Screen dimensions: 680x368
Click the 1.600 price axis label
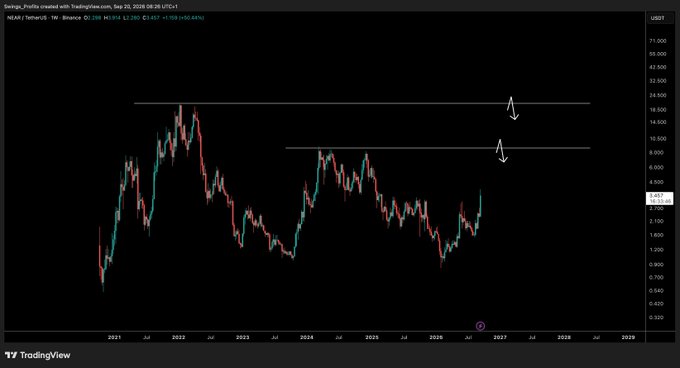pyautogui.click(x=657, y=235)
